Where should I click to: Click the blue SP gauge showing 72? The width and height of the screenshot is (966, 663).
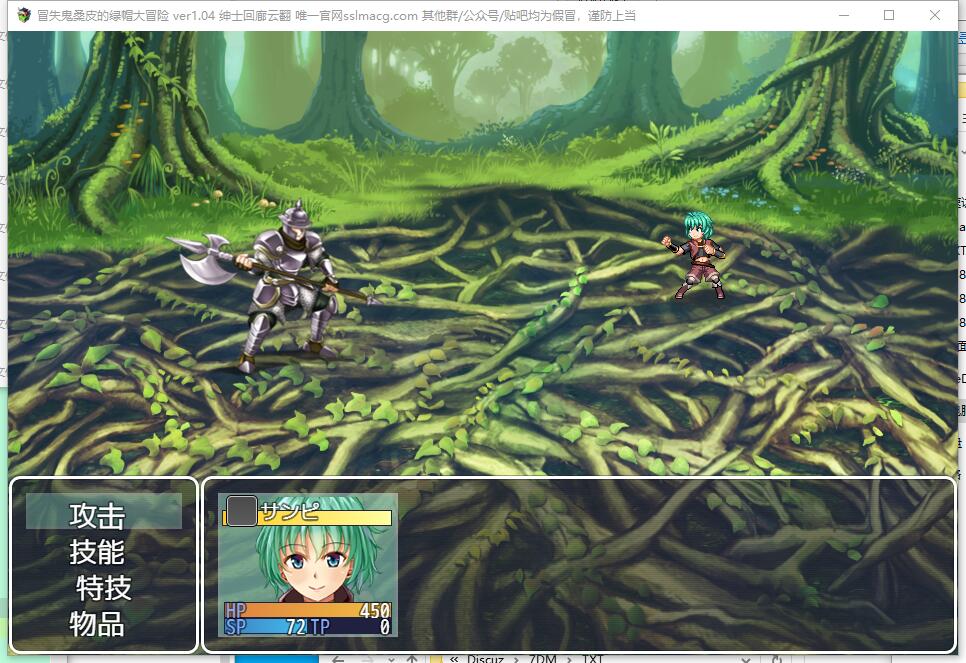[x=265, y=627]
